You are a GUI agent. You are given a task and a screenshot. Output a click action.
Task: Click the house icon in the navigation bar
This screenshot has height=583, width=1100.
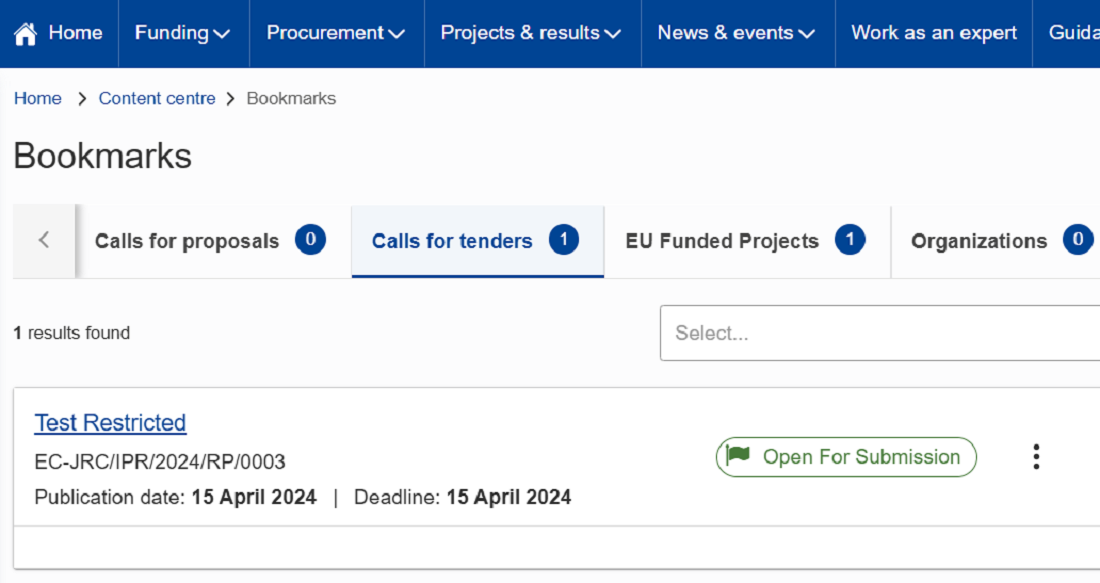(25, 33)
